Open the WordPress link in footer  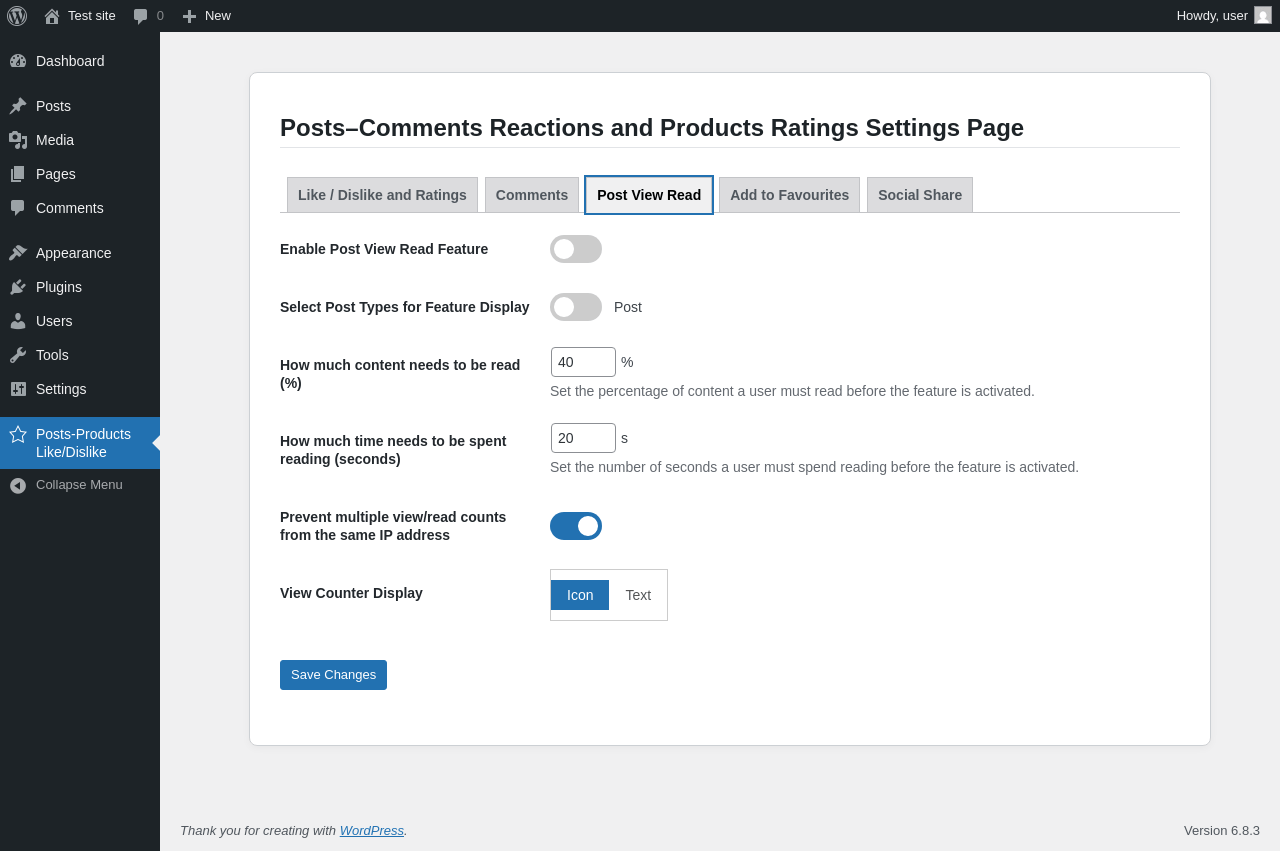(371, 831)
